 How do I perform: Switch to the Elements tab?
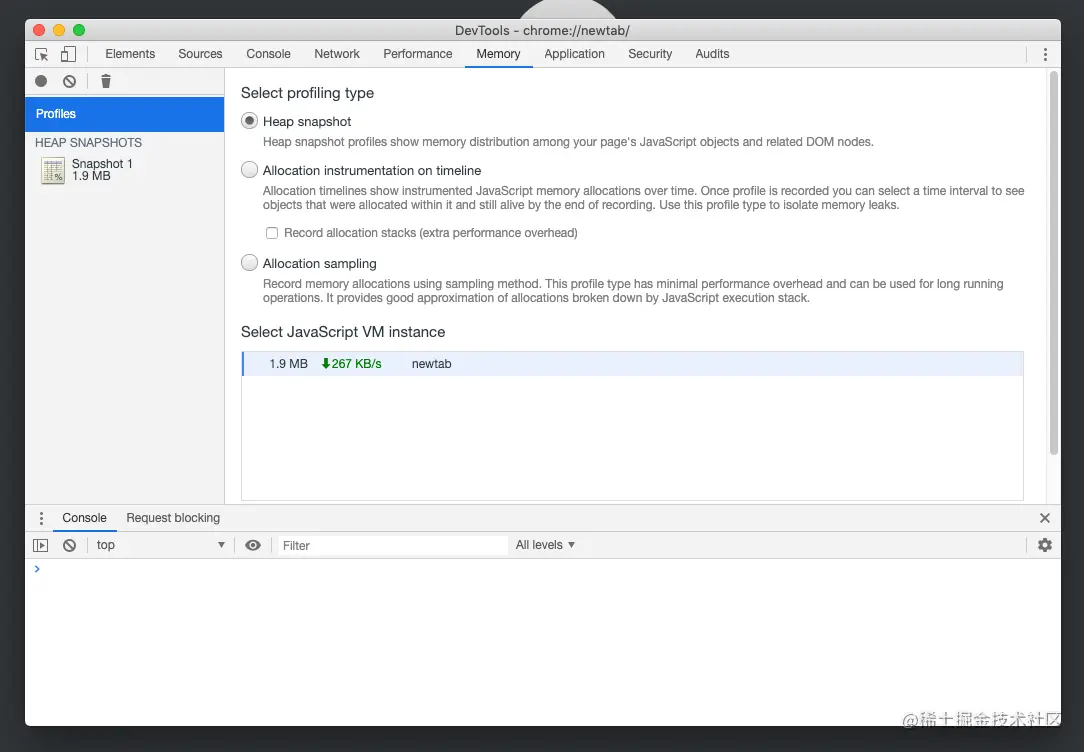click(130, 54)
